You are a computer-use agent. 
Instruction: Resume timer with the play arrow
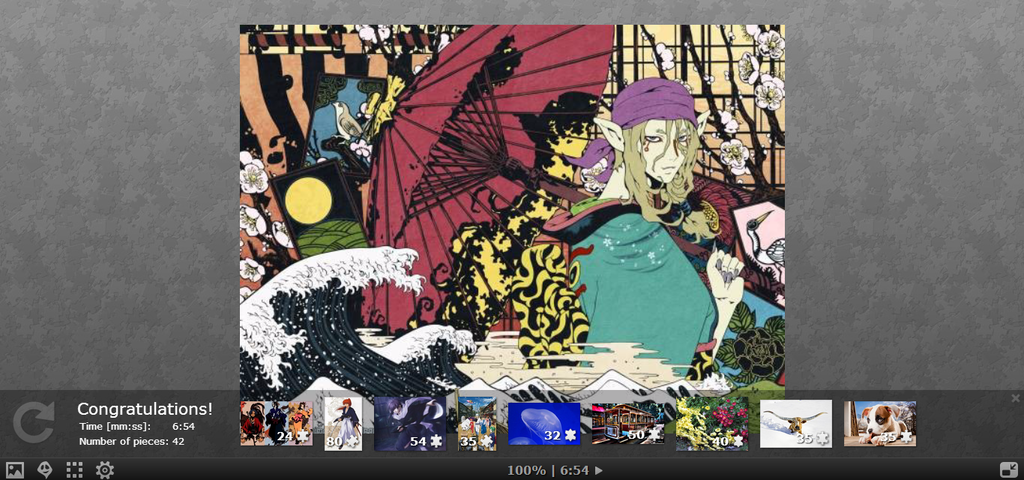click(599, 470)
